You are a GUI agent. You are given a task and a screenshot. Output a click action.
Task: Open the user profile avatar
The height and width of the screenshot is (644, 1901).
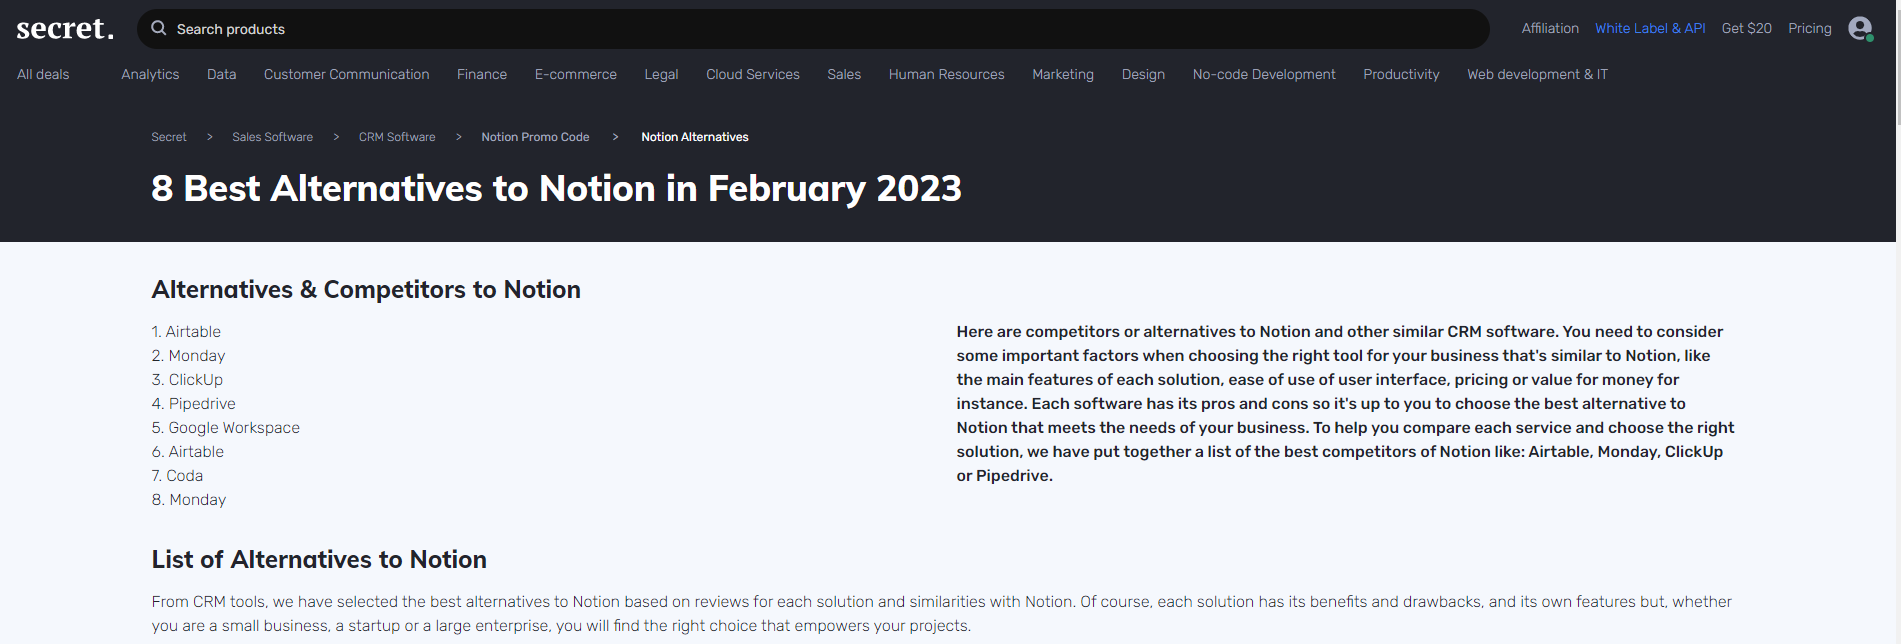coord(1860,29)
